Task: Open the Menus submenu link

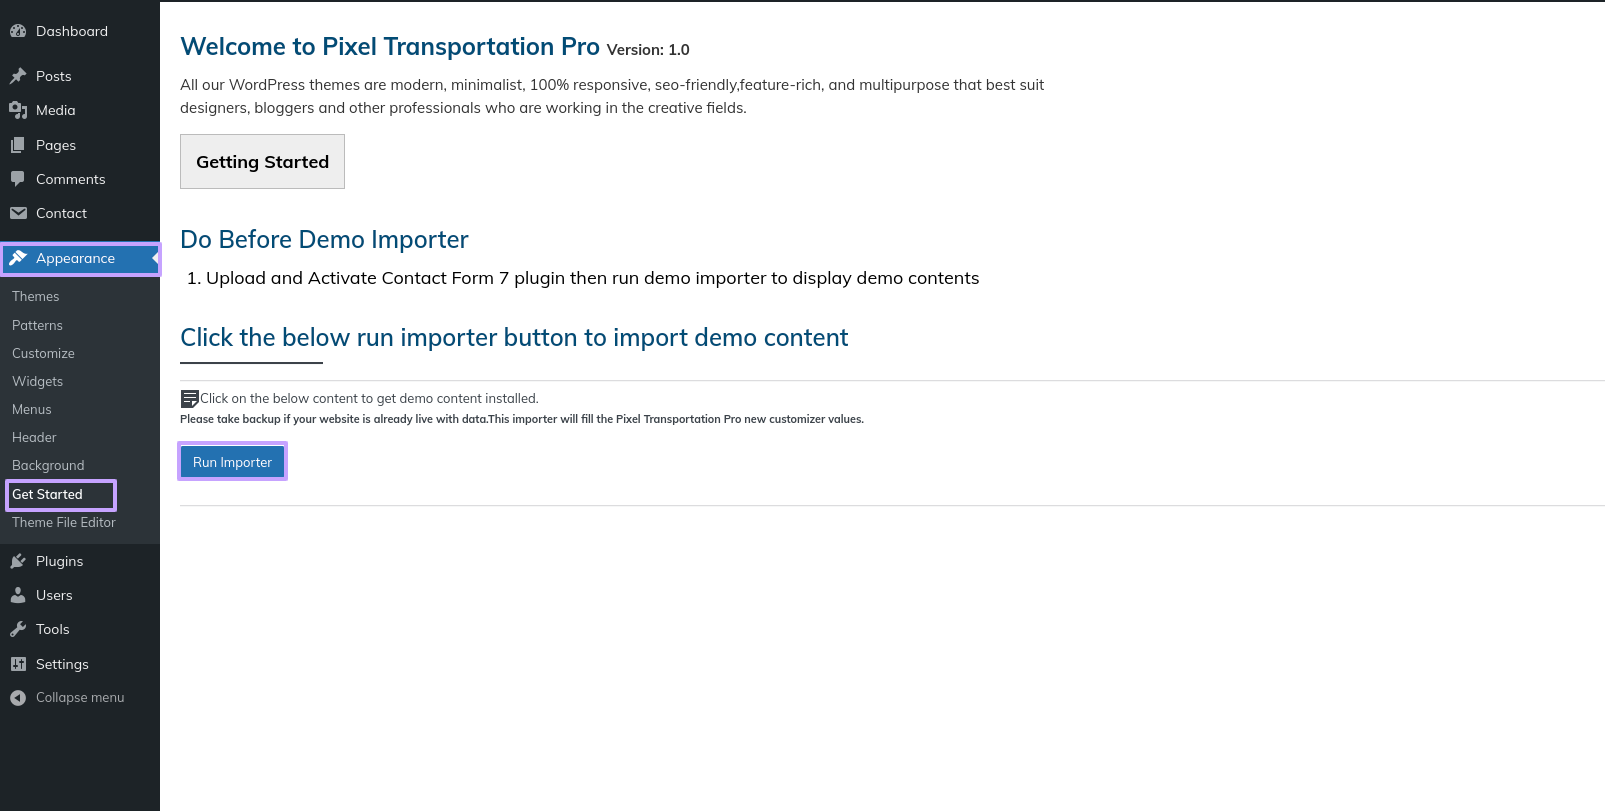Action: [x=32, y=409]
